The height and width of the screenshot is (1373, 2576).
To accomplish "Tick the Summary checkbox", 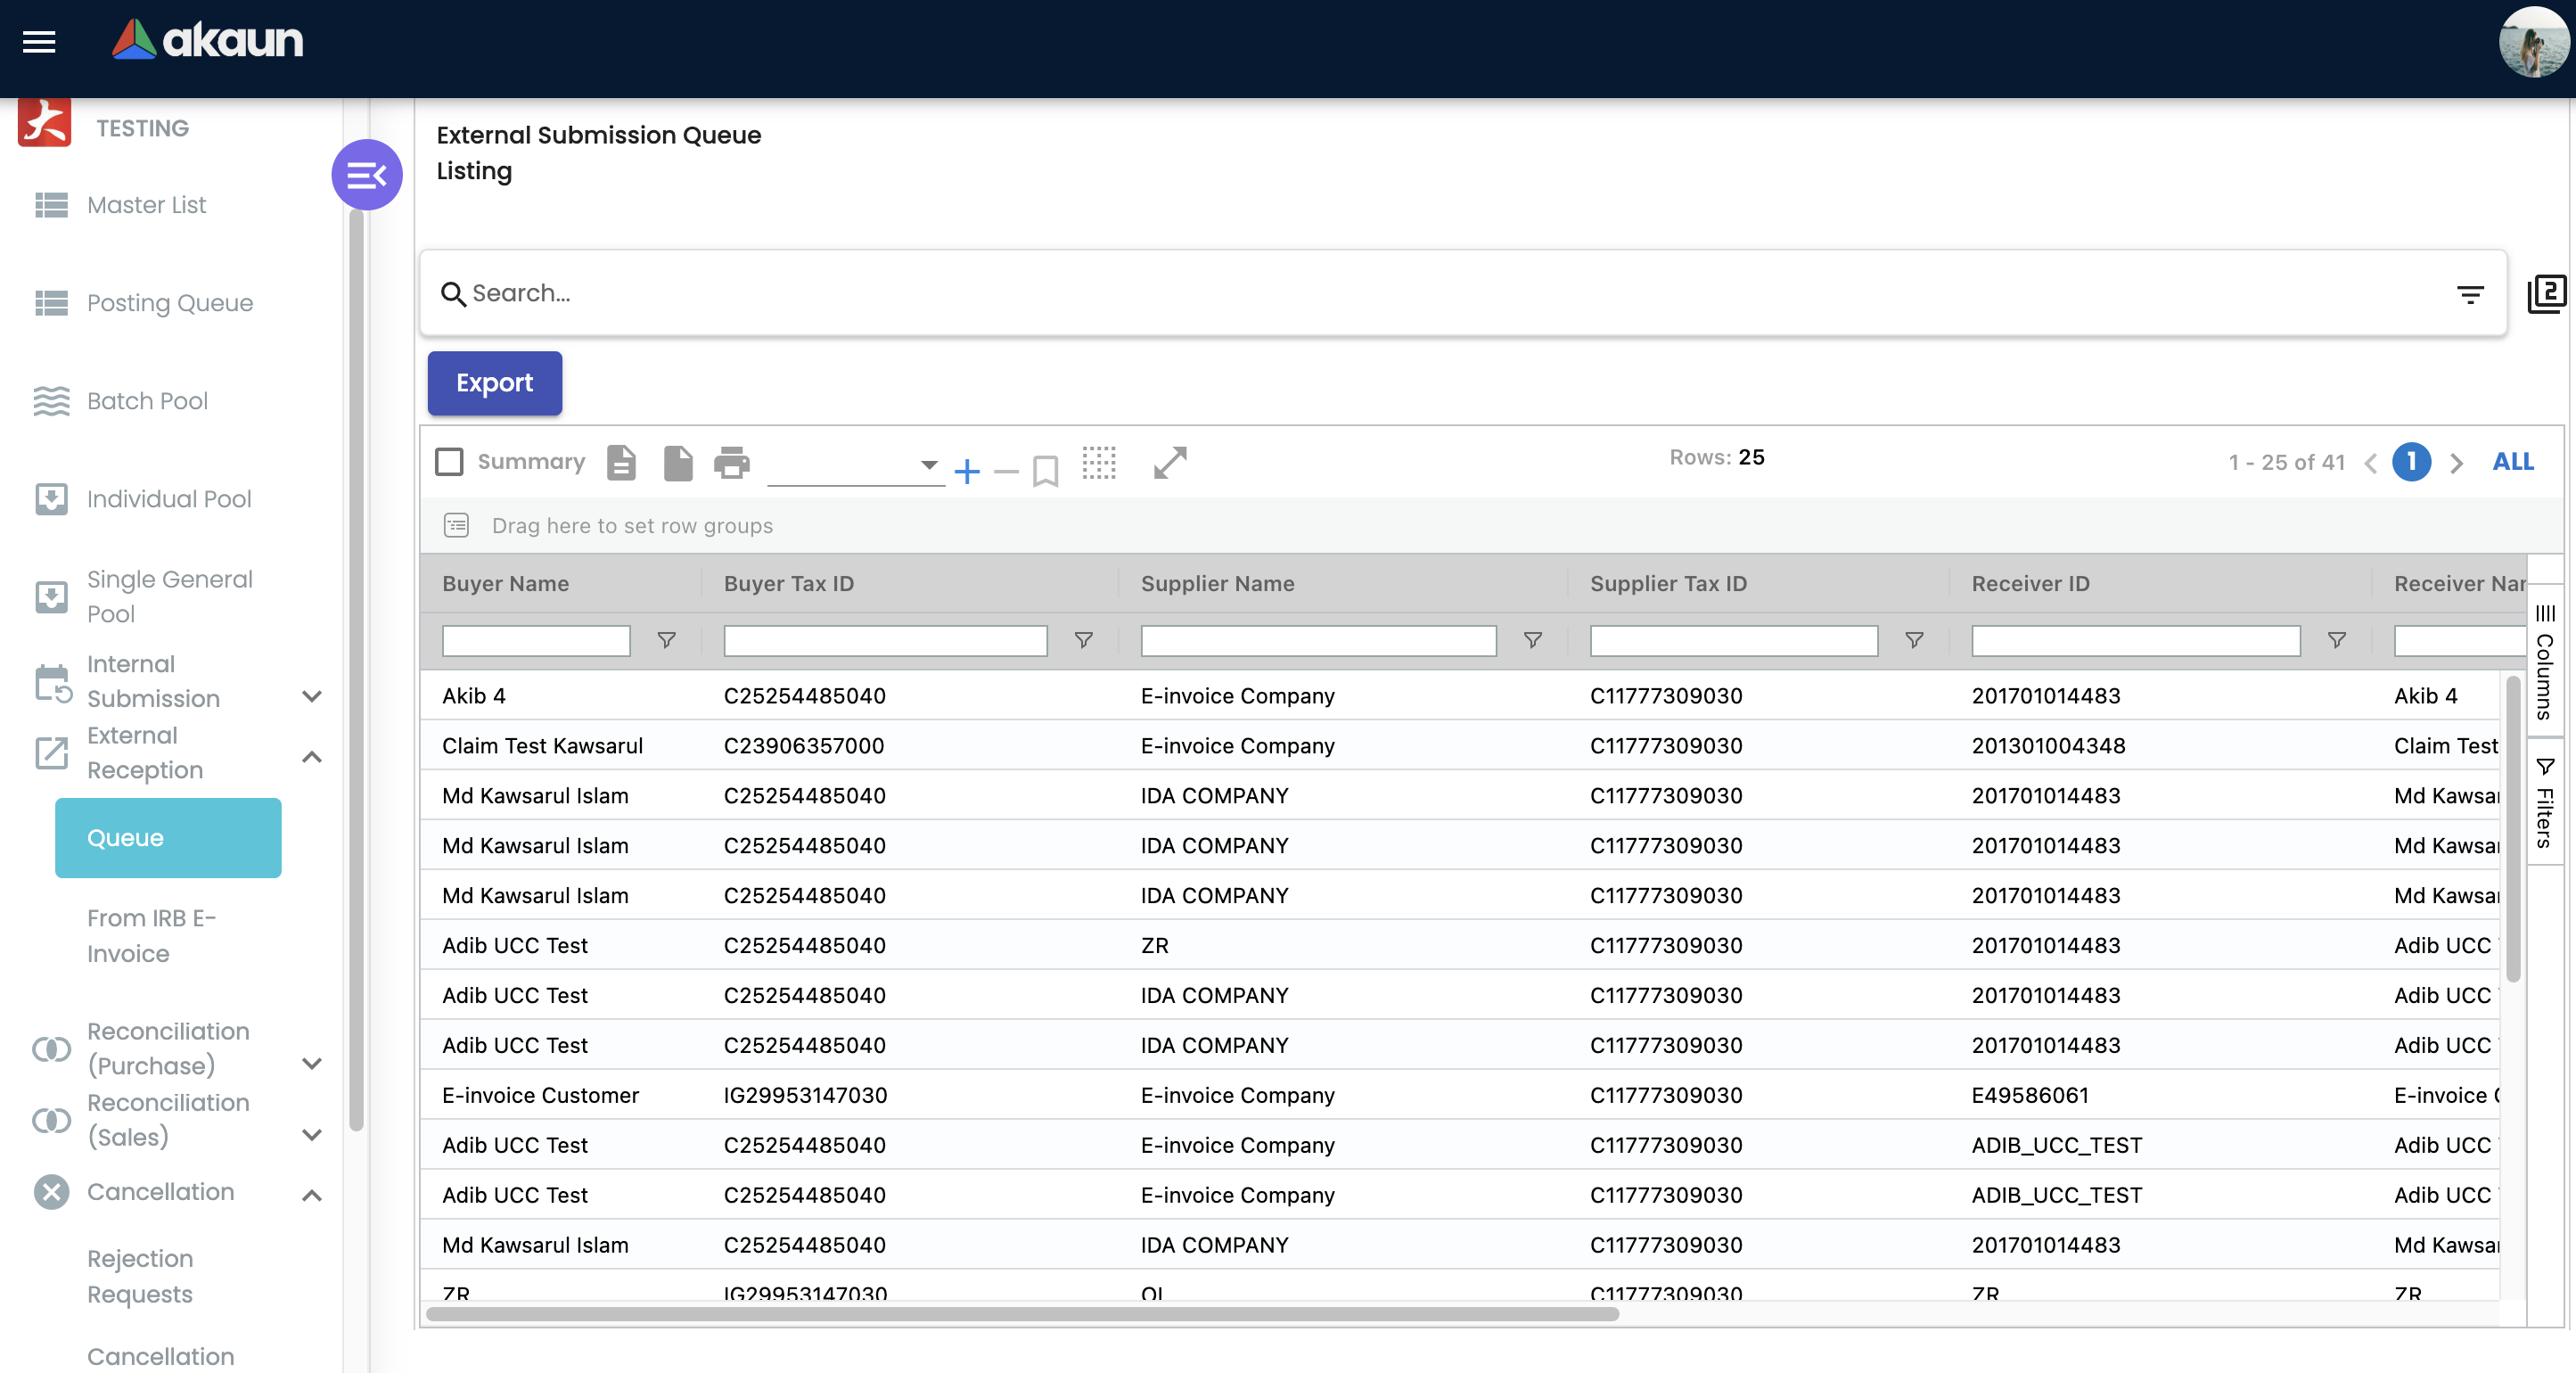I will point(449,462).
